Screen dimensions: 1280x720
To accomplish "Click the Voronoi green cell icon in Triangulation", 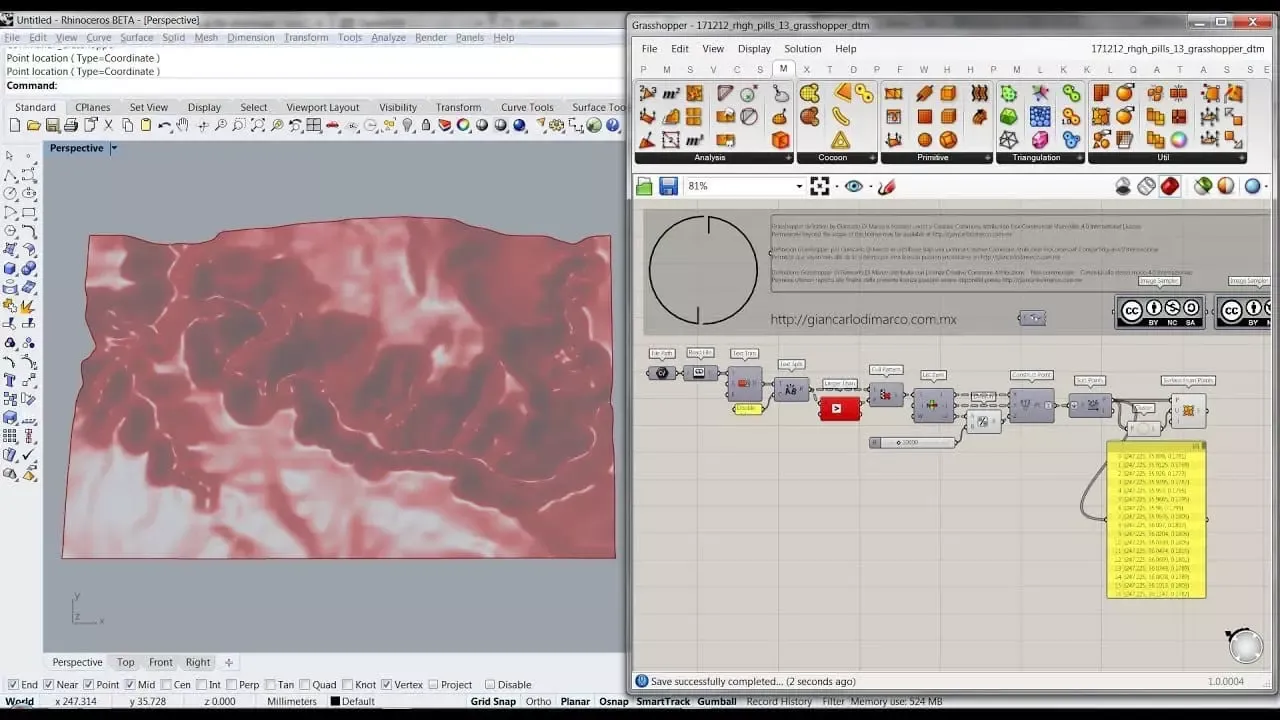I will point(1008,92).
